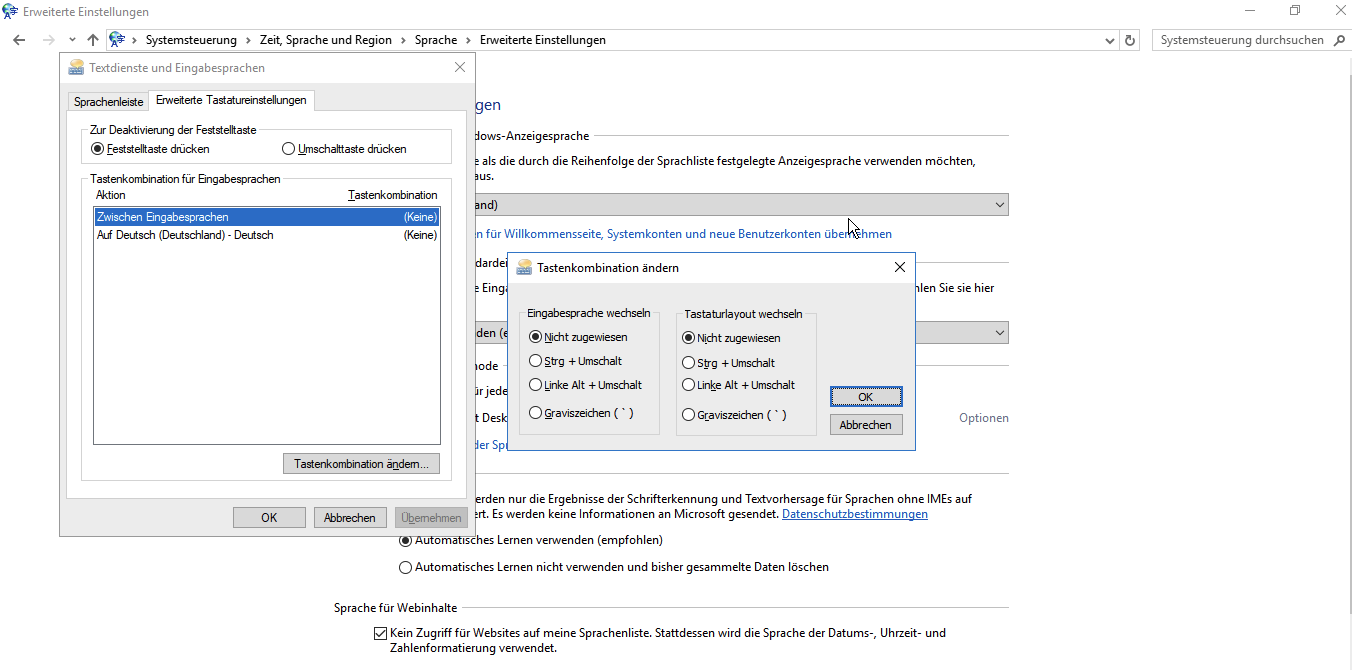
Task: Select Feststelltaste drücken option
Action: pyautogui.click(x=150, y=149)
